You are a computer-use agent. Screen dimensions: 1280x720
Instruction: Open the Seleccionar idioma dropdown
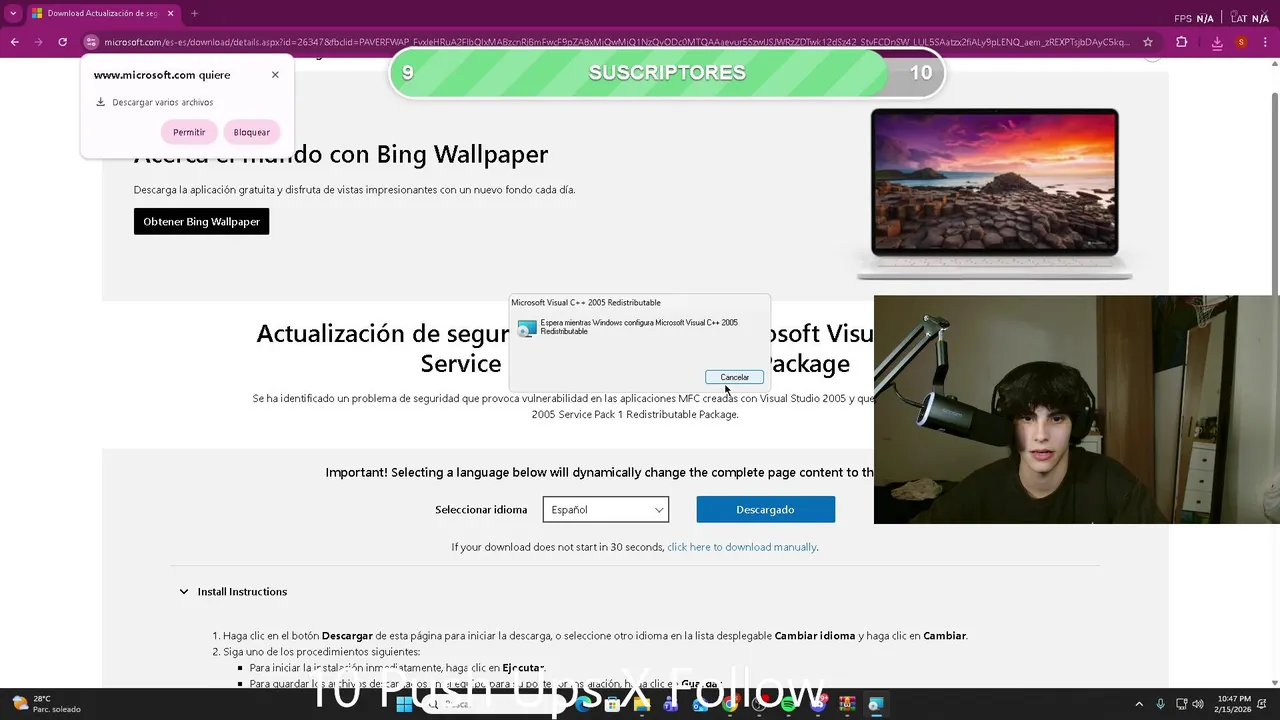606,509
